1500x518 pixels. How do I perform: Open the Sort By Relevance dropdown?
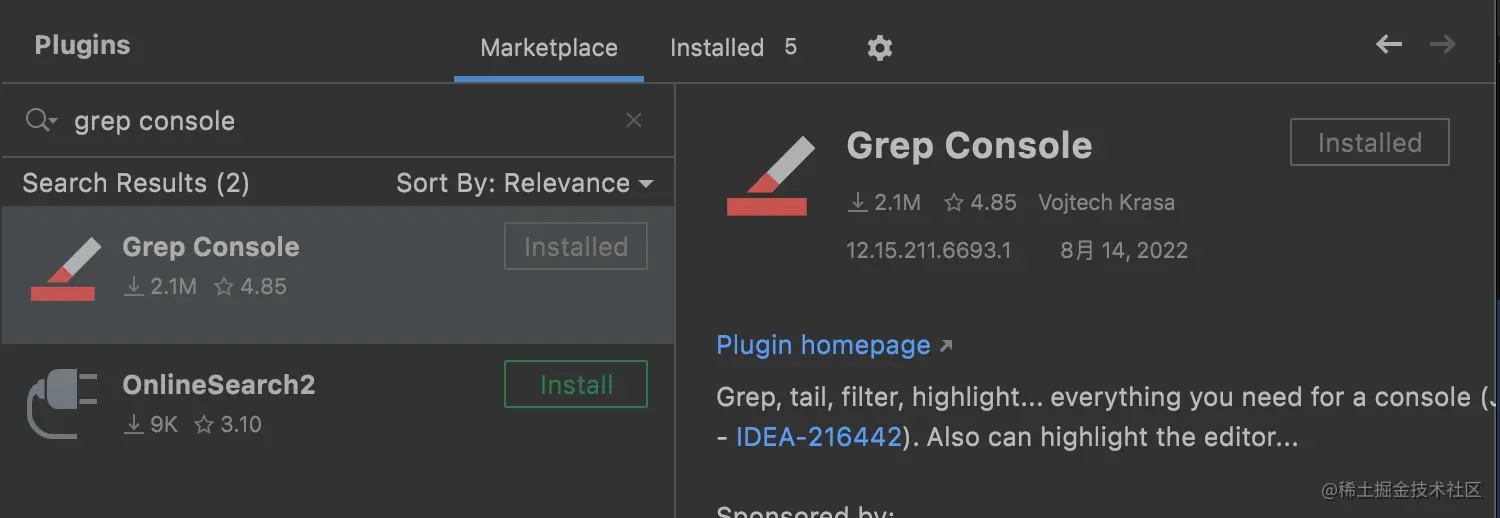[524, 184]
